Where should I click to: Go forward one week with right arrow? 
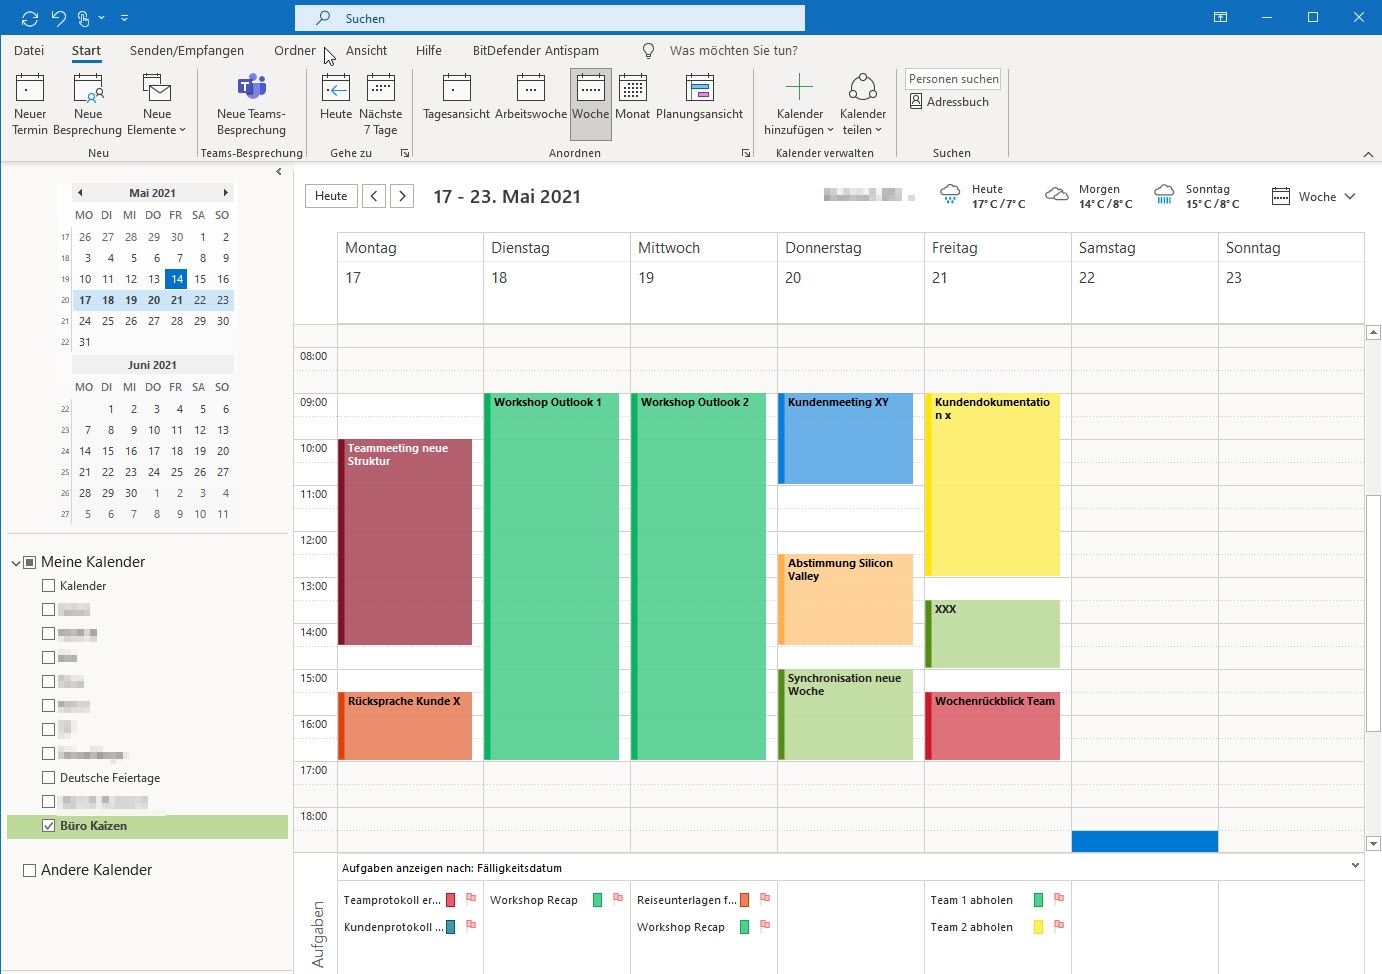point(402,196)
